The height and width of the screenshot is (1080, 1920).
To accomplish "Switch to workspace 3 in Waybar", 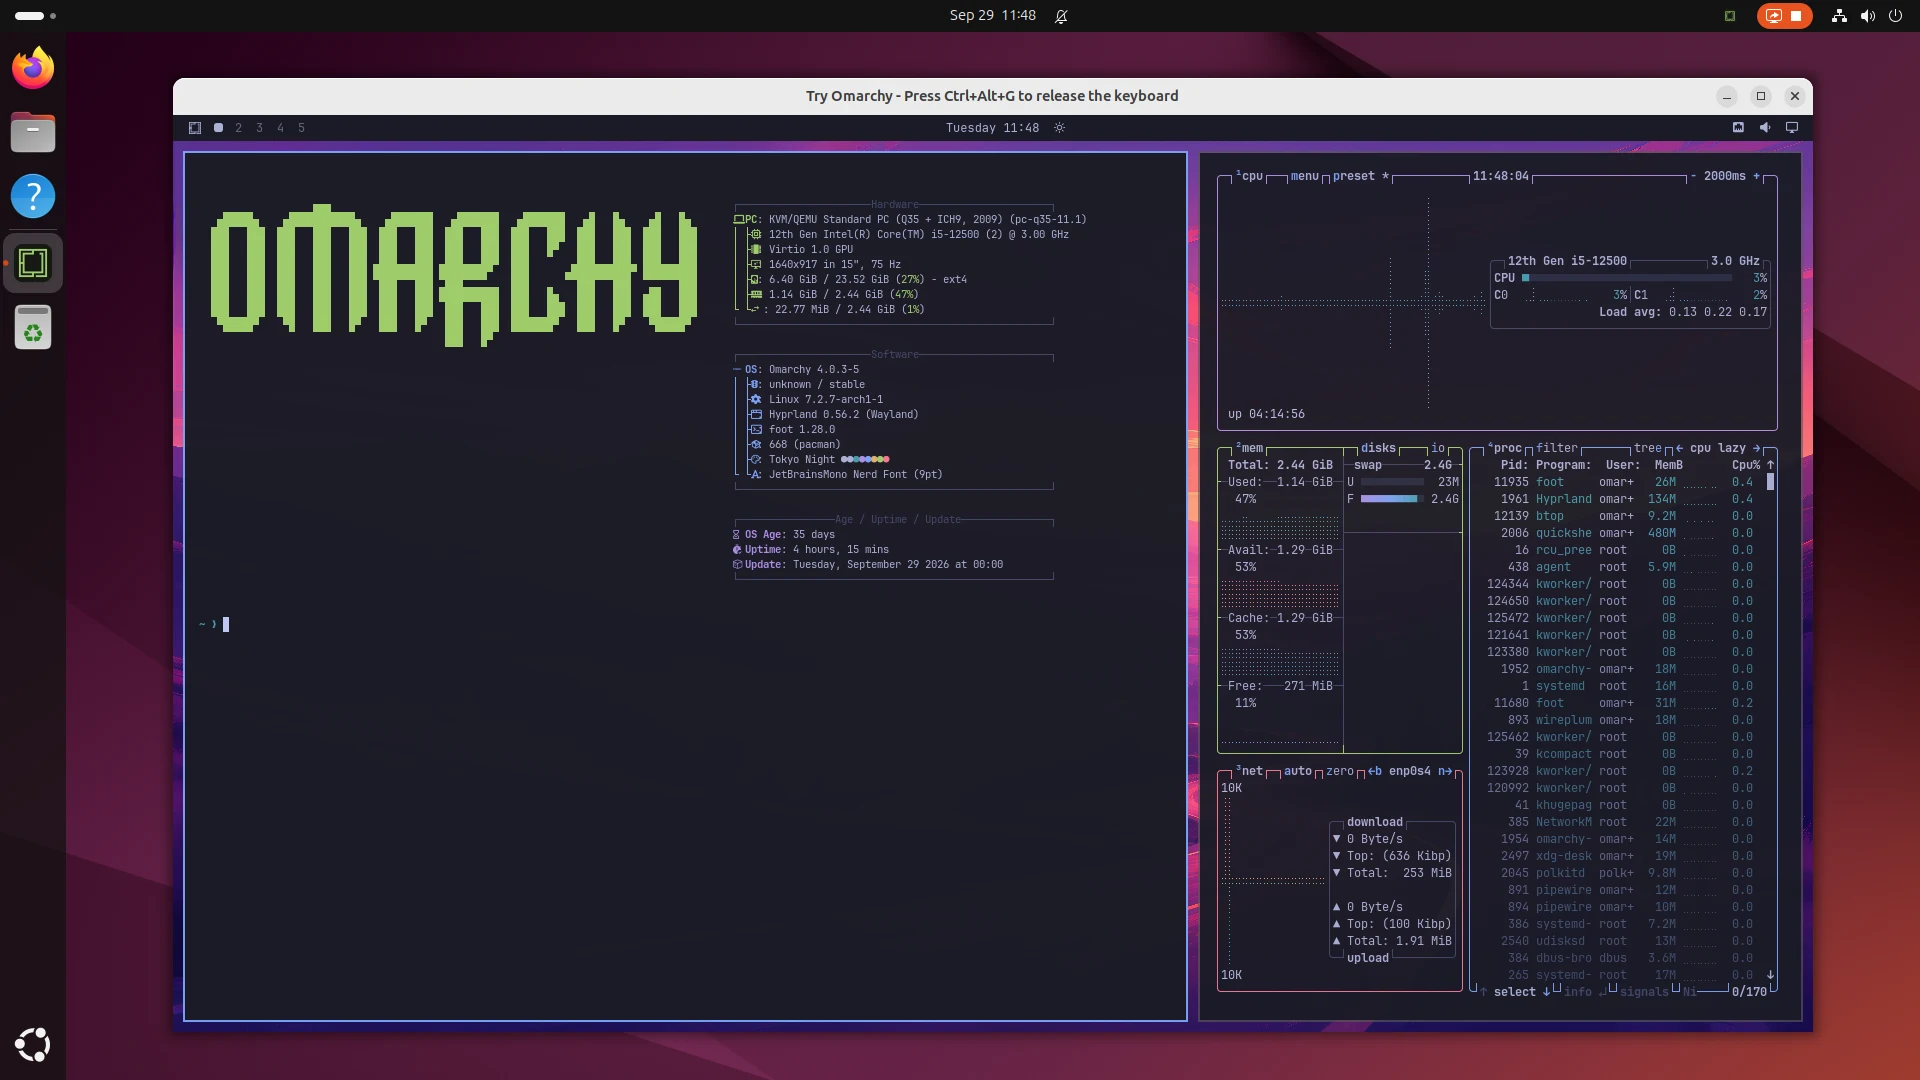I will 260,128.
